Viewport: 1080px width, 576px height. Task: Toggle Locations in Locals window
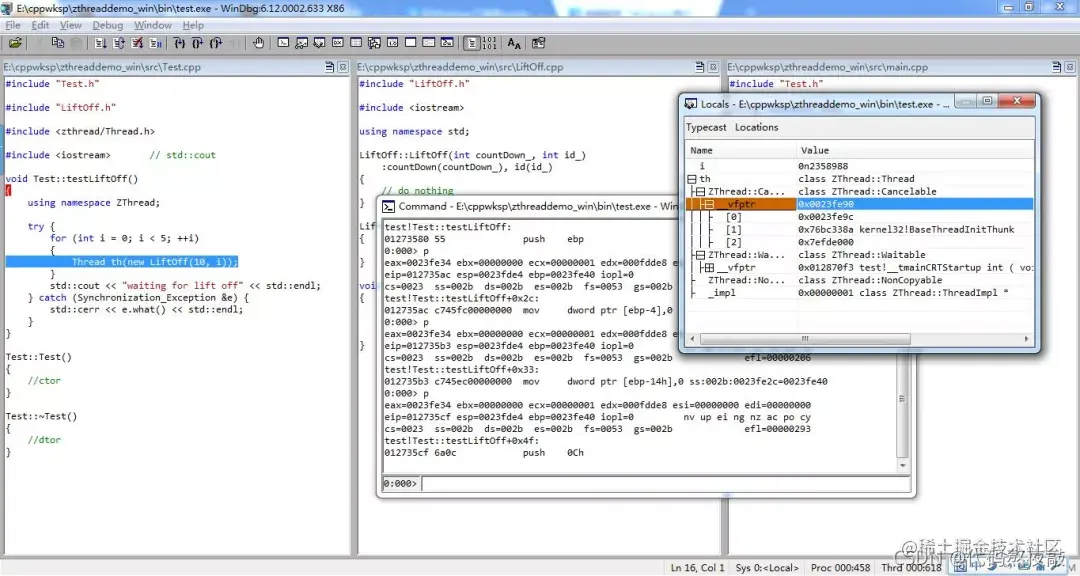click(756, 127)
